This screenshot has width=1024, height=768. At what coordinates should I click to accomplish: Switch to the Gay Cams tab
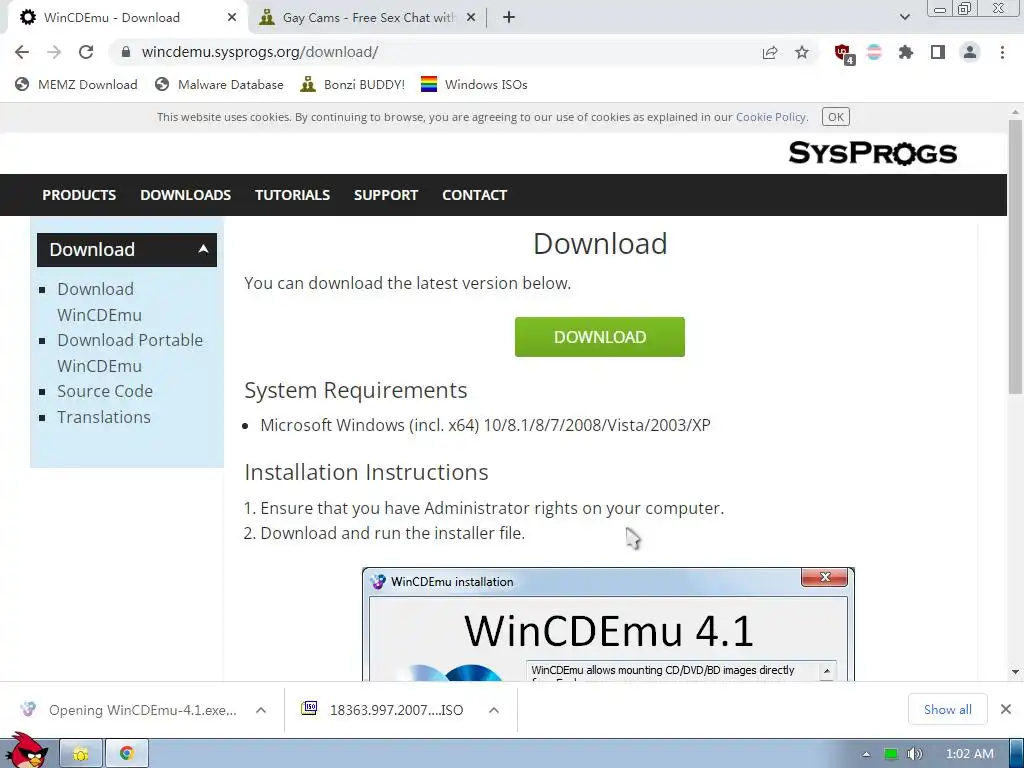point(366,18)
